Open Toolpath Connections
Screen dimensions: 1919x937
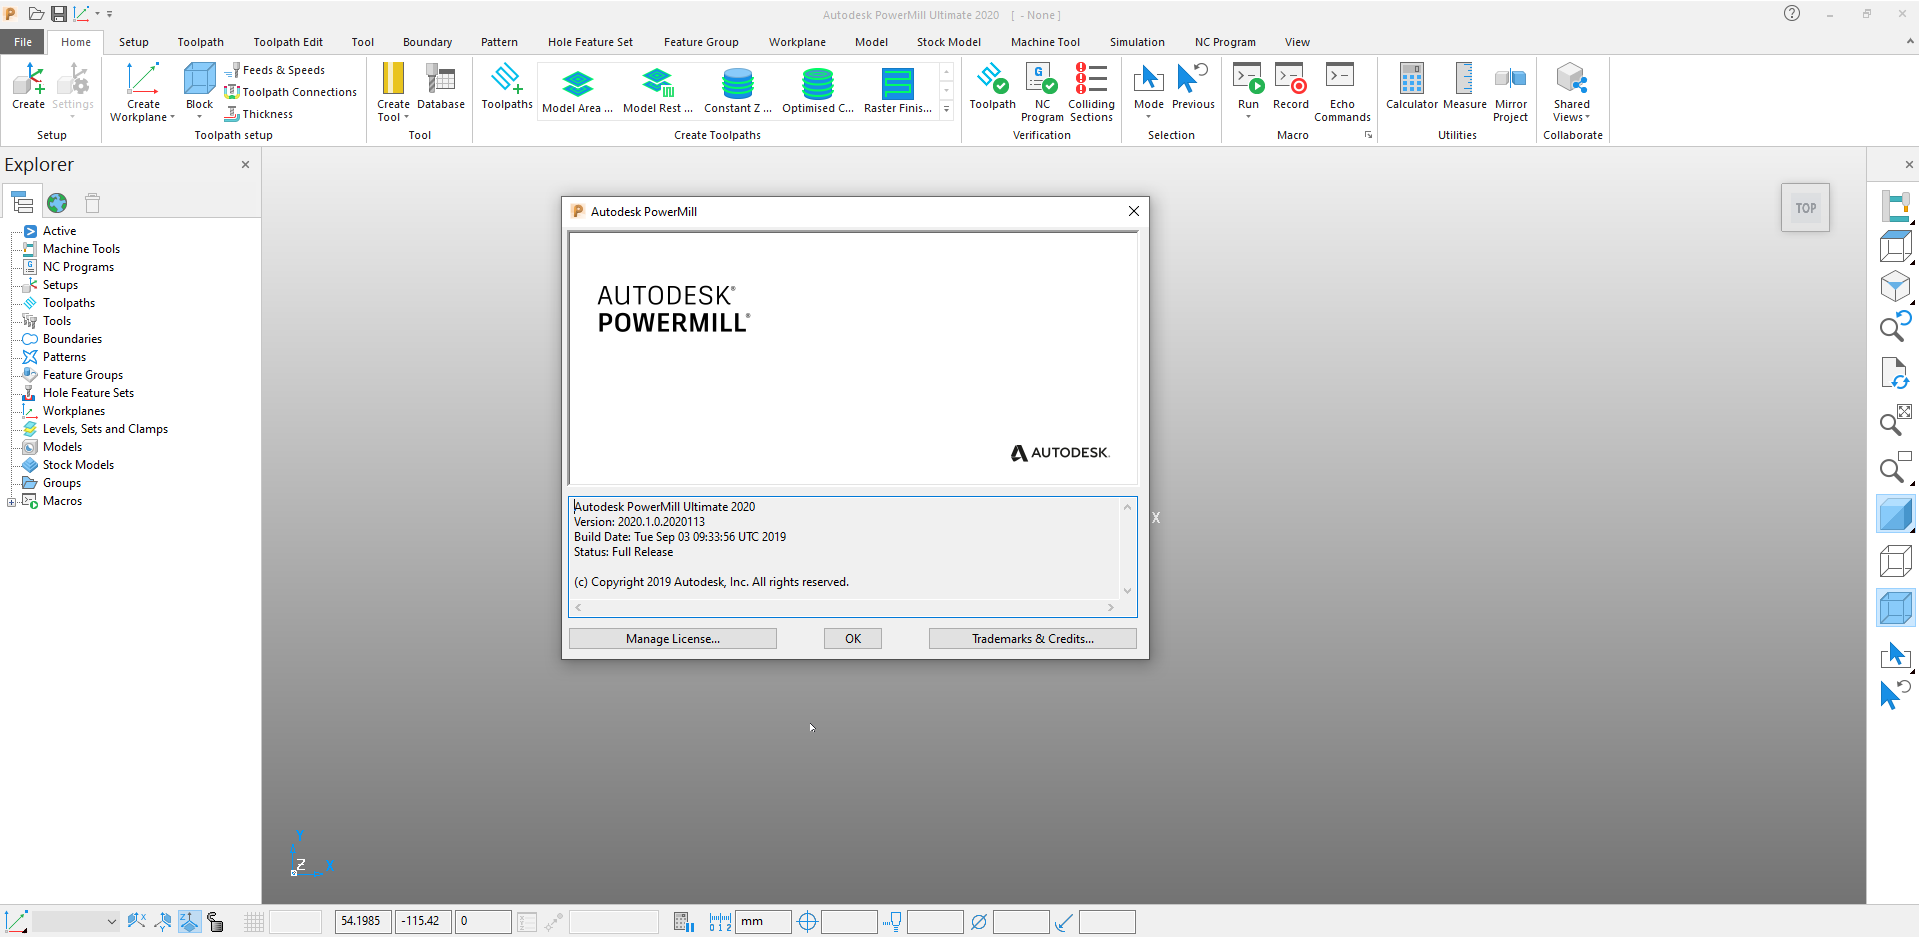tap(291, 92)
